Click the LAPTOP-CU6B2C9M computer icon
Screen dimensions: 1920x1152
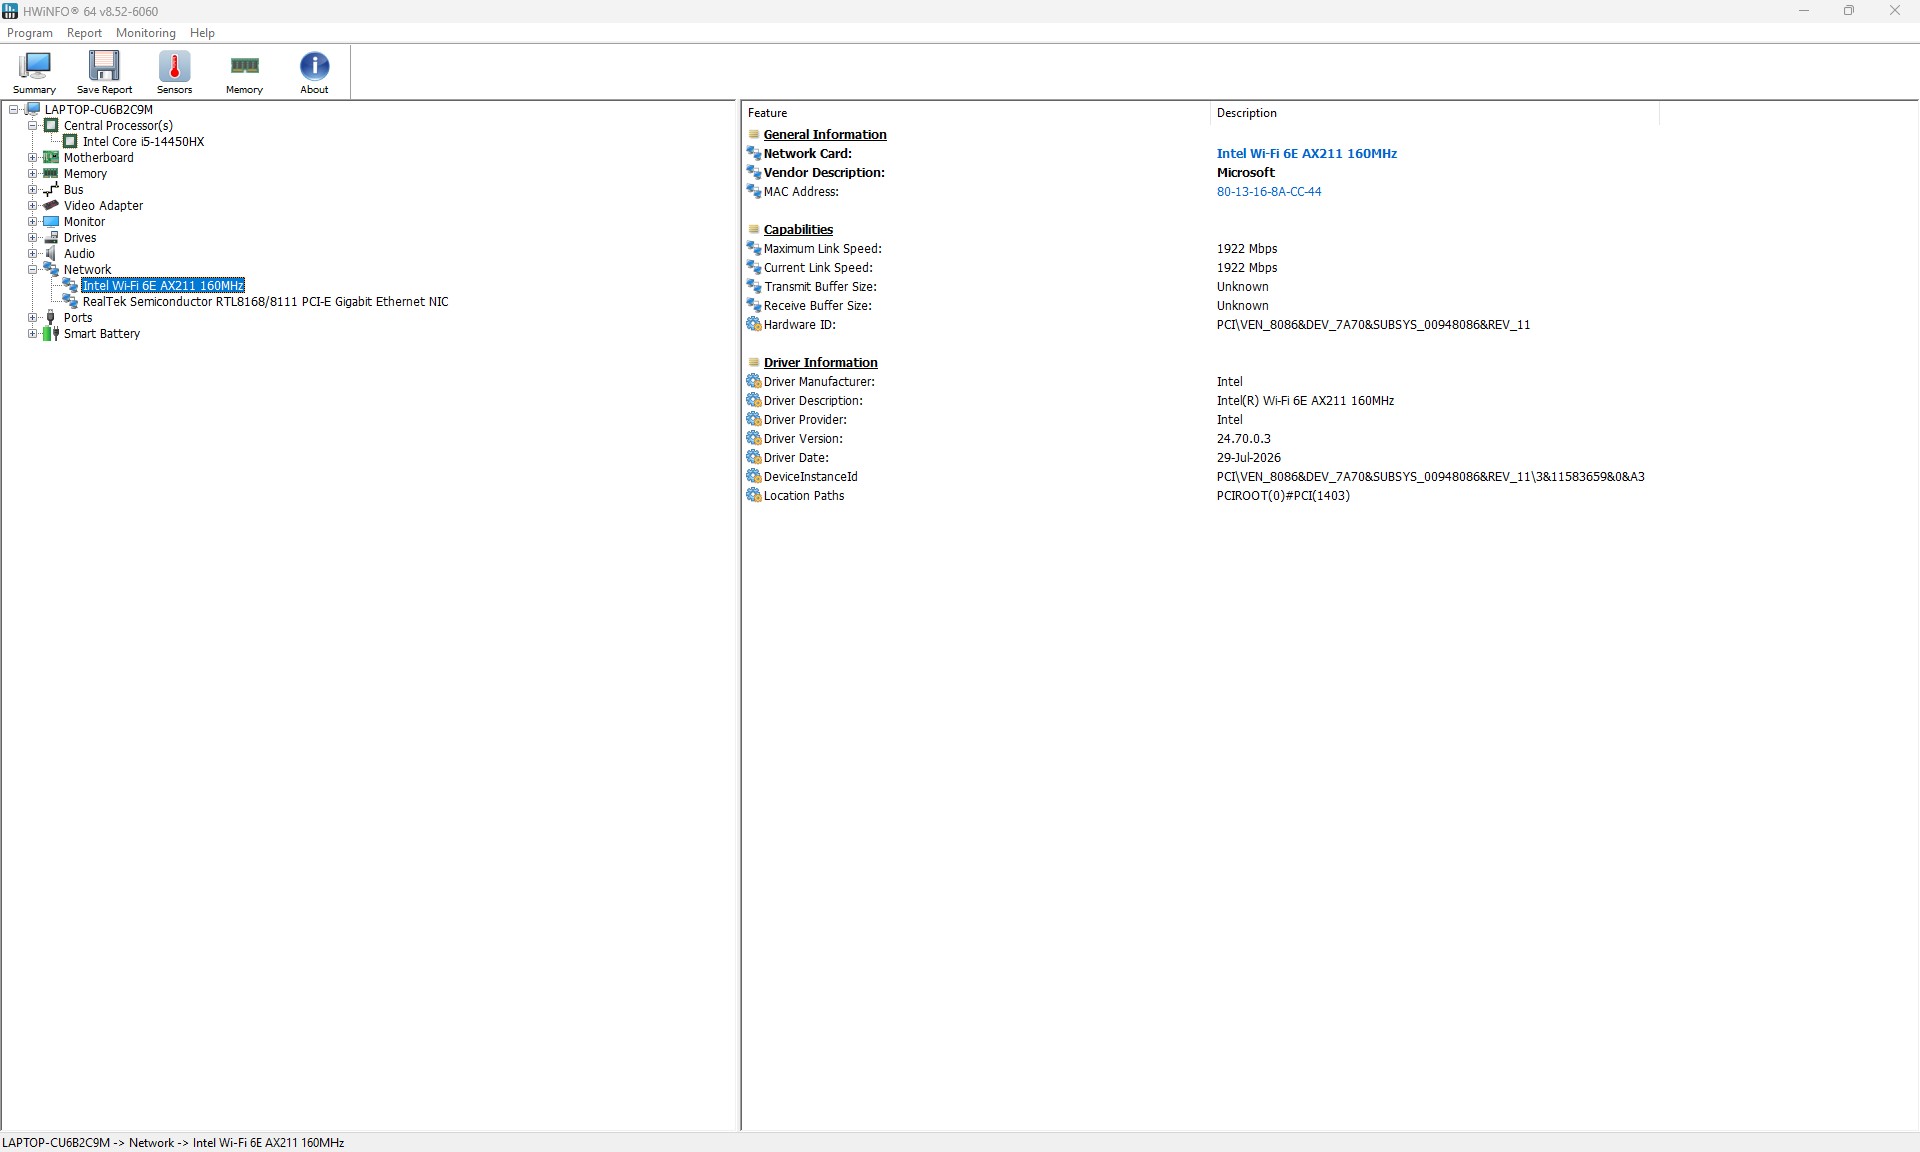click(x=32, y=109)
